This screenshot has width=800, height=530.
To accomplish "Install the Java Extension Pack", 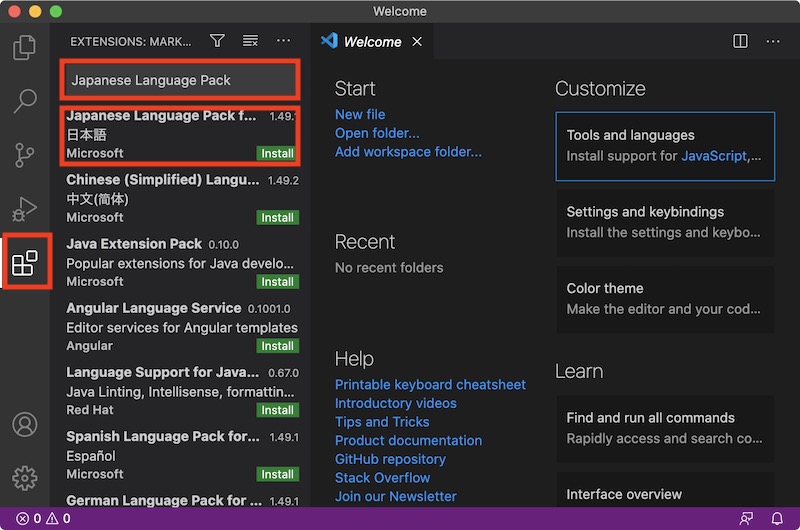I will coord(277,282).
